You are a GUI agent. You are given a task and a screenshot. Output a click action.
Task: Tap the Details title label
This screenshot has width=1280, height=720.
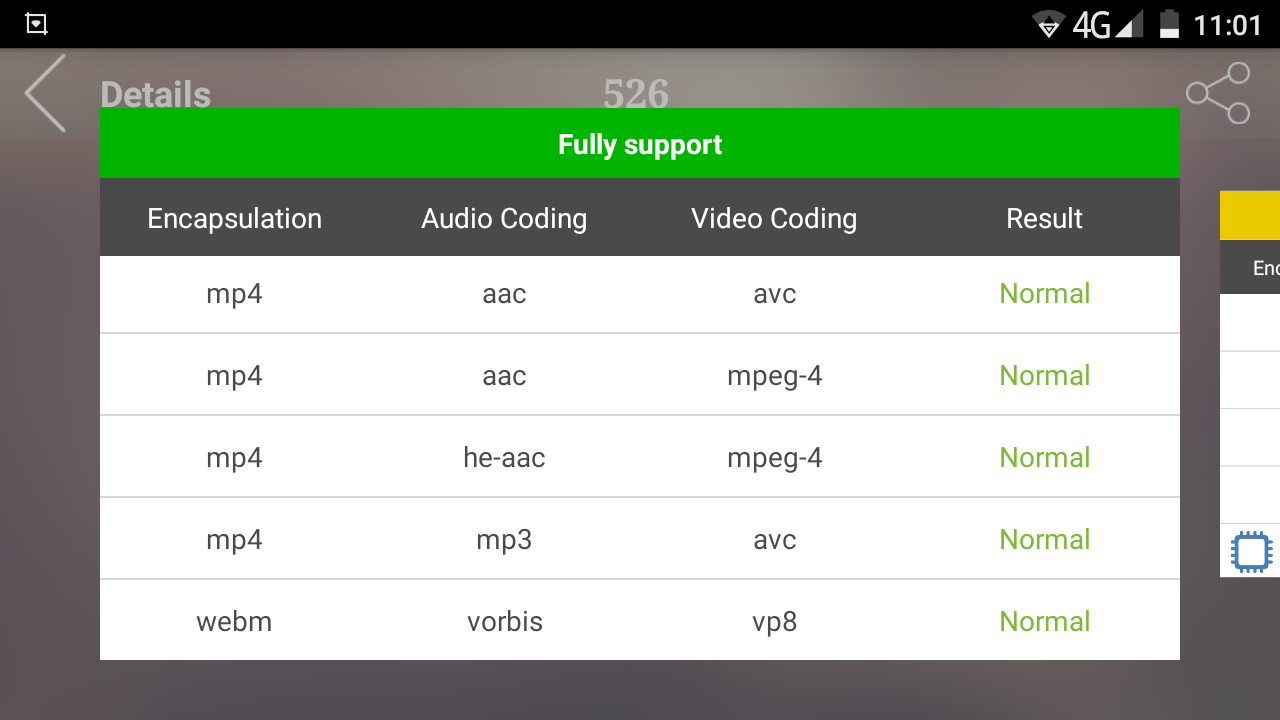pyautogui.click(x=156, y=95)
